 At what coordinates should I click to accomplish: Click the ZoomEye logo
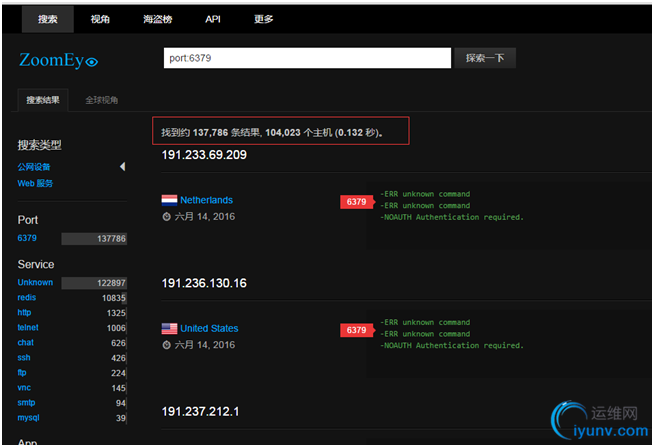click(x=58, y=60)
